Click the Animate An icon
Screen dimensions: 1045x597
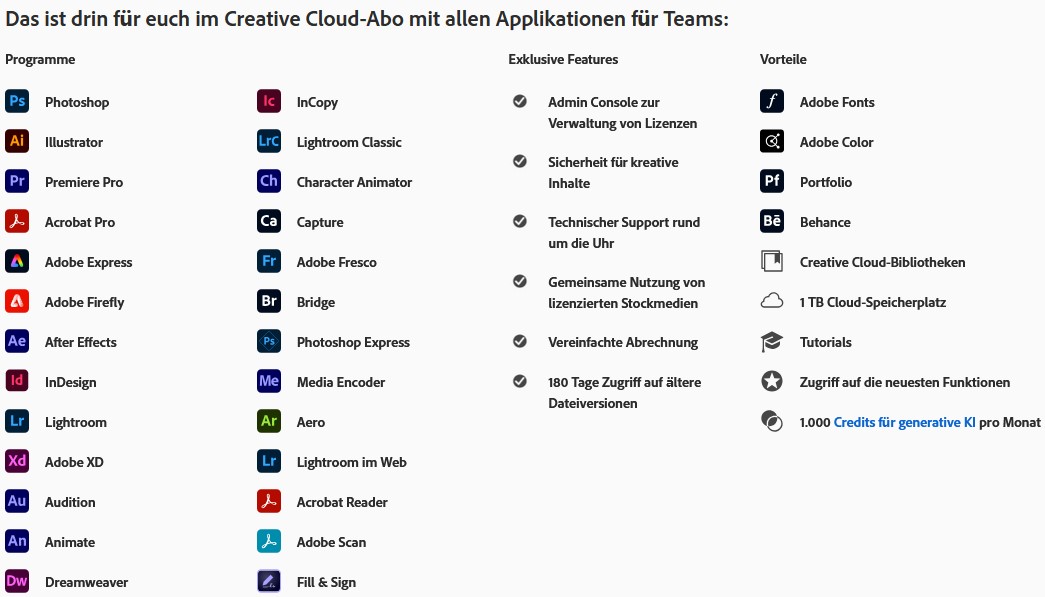tap(17, 541)
